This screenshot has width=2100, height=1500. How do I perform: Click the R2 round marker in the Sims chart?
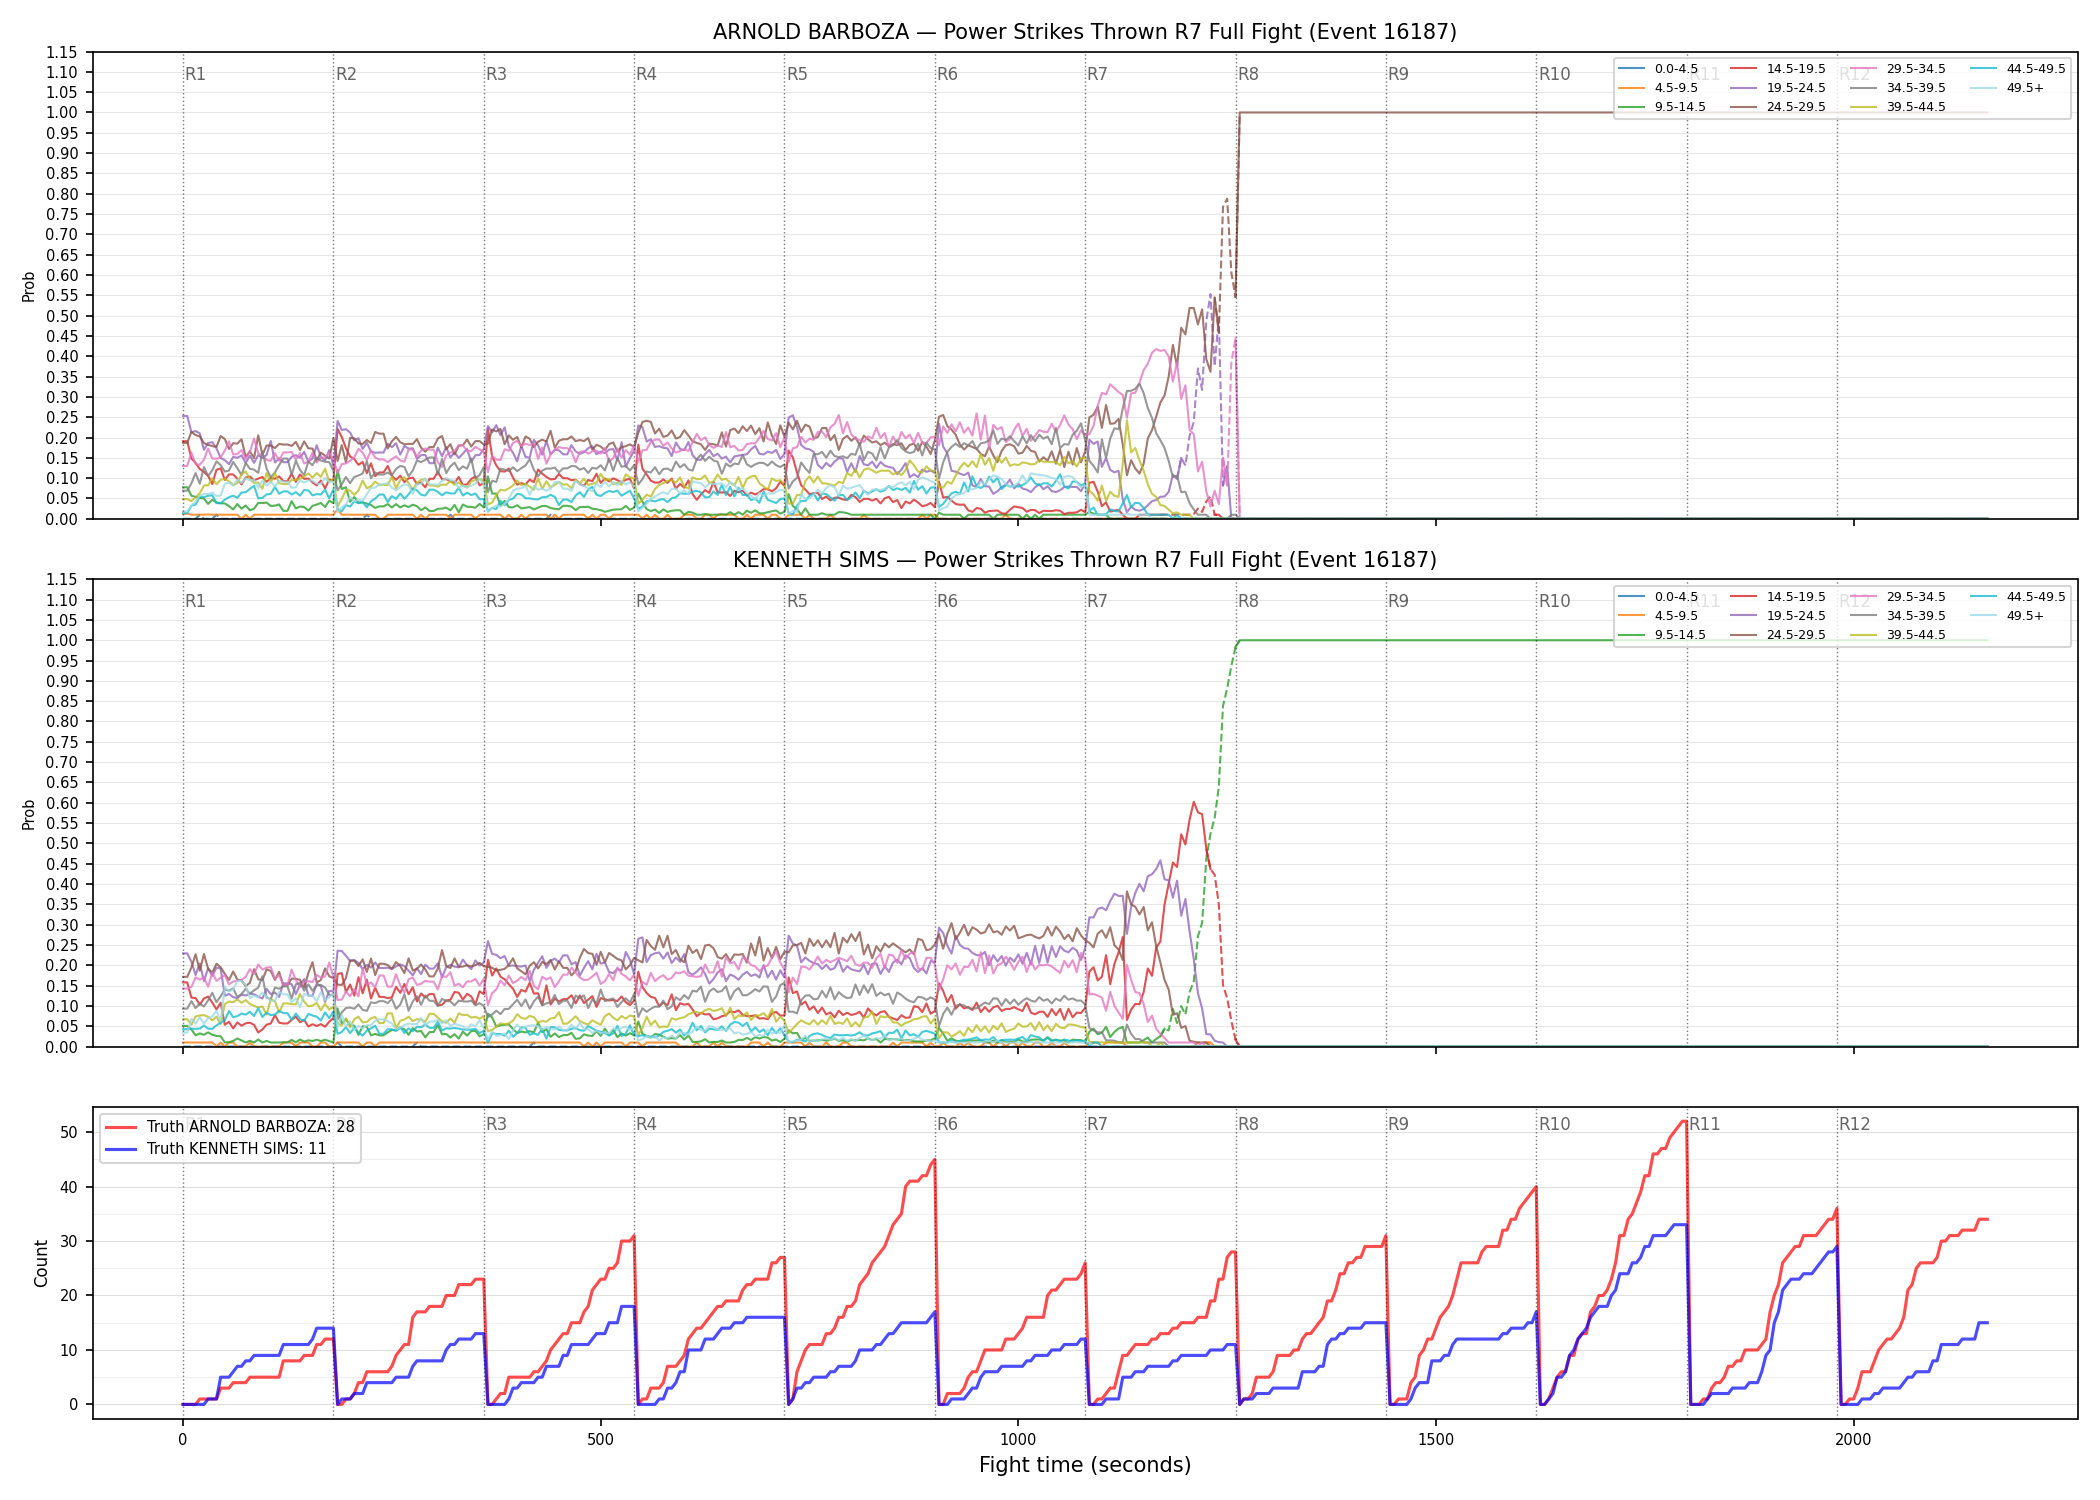tap(346, 601)
